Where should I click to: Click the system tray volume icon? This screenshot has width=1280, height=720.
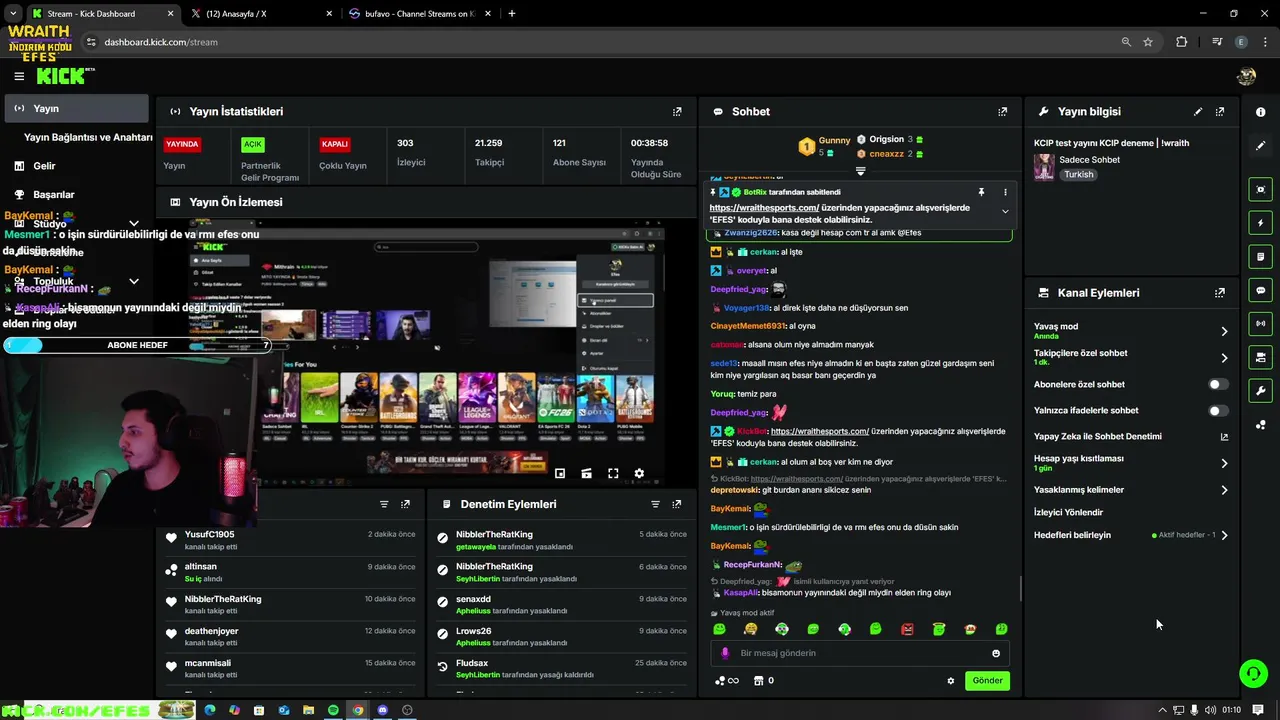point(1211,710)
